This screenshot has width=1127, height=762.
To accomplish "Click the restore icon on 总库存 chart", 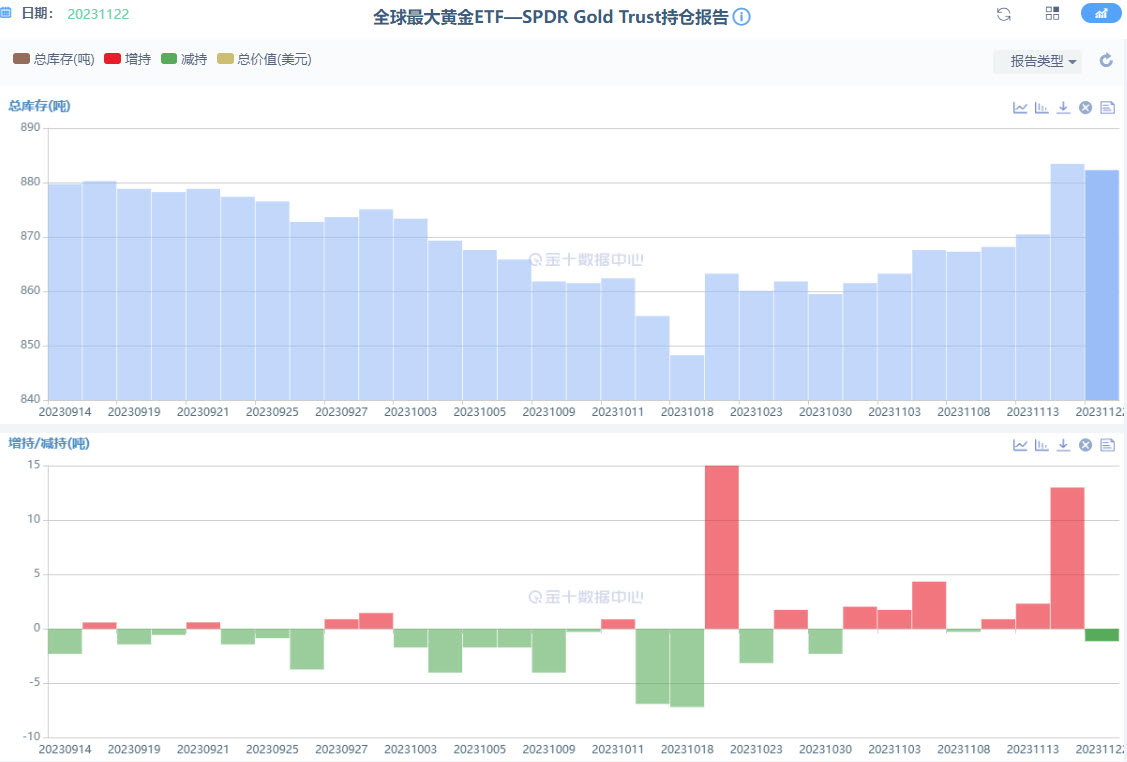I will tap(1085, 107).
